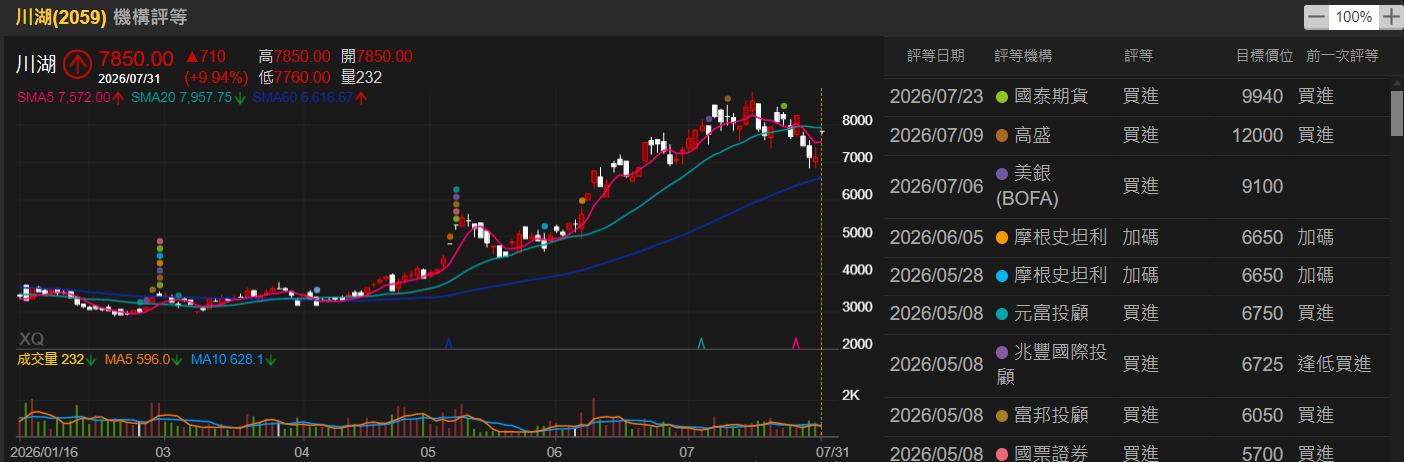Image resolution: width=1404 pixels, height=462 pixels.
Task: Click the zoom in plus button
Action: 1390,17
